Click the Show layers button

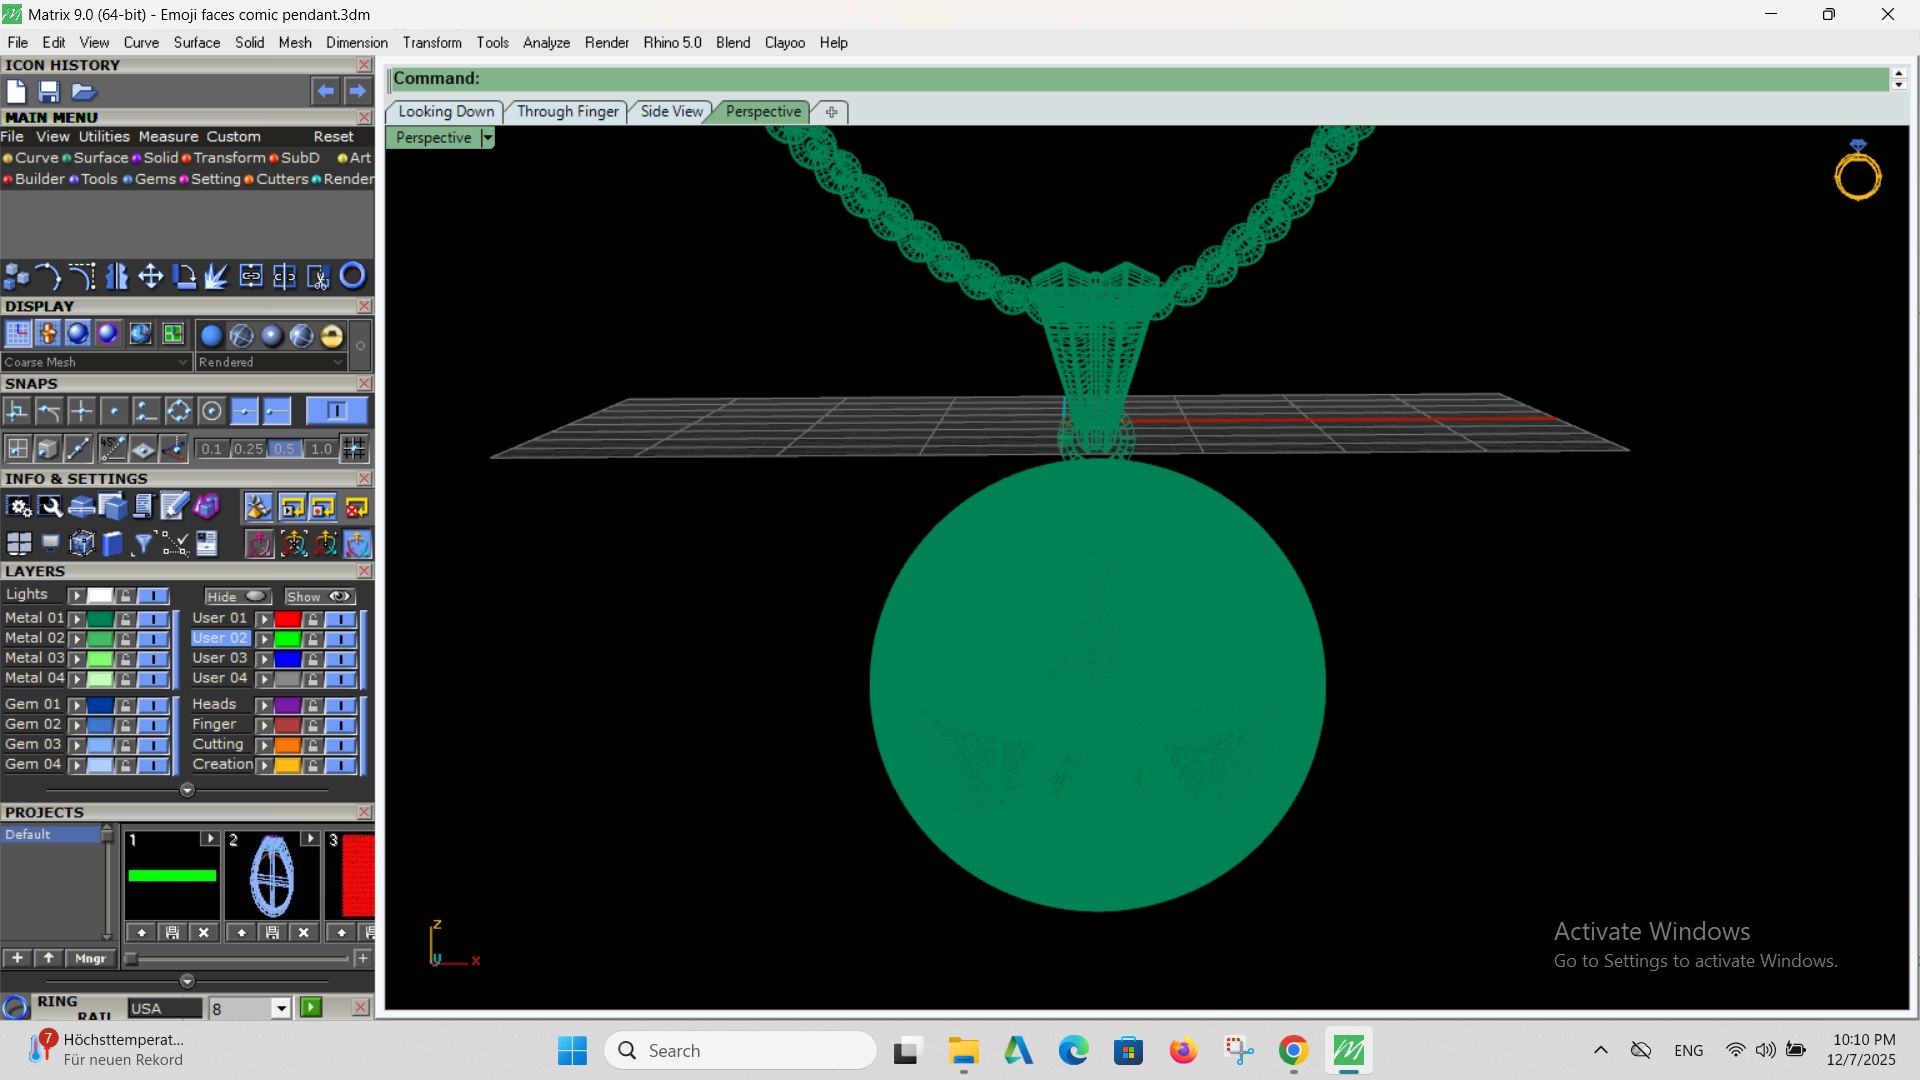320,597
